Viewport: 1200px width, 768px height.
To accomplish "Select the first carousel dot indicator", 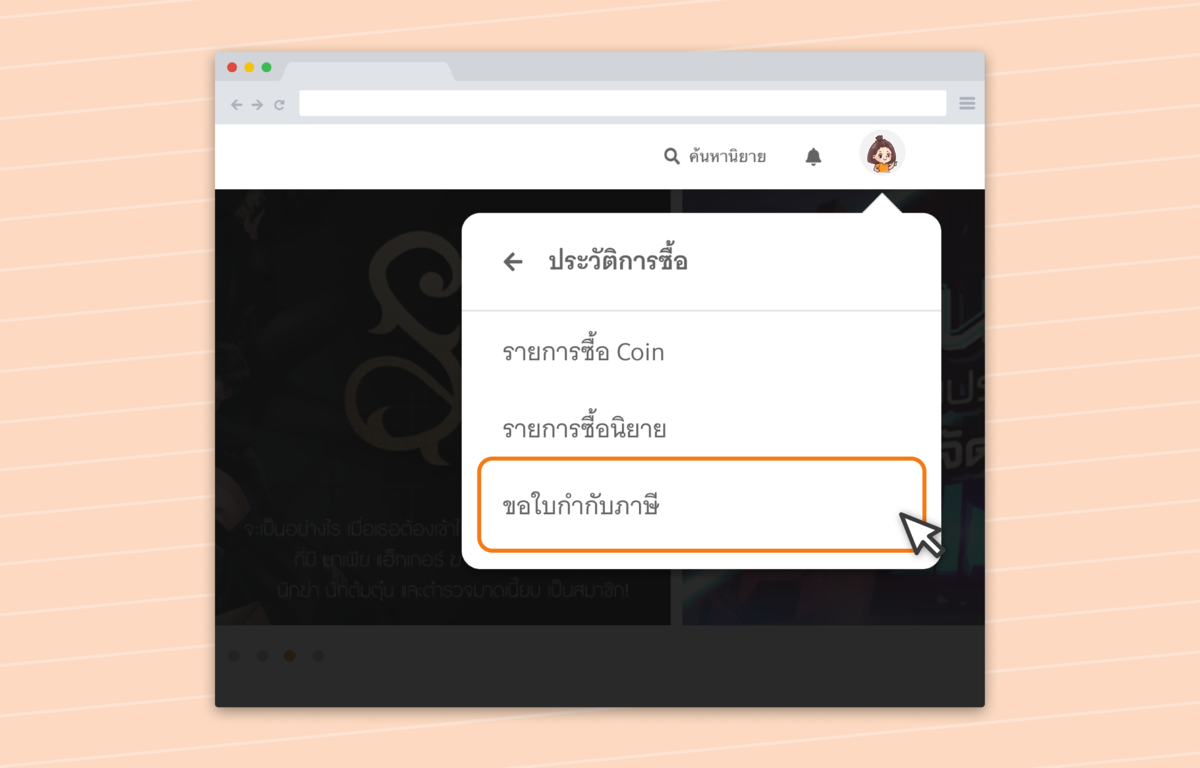I will (234, 656).
